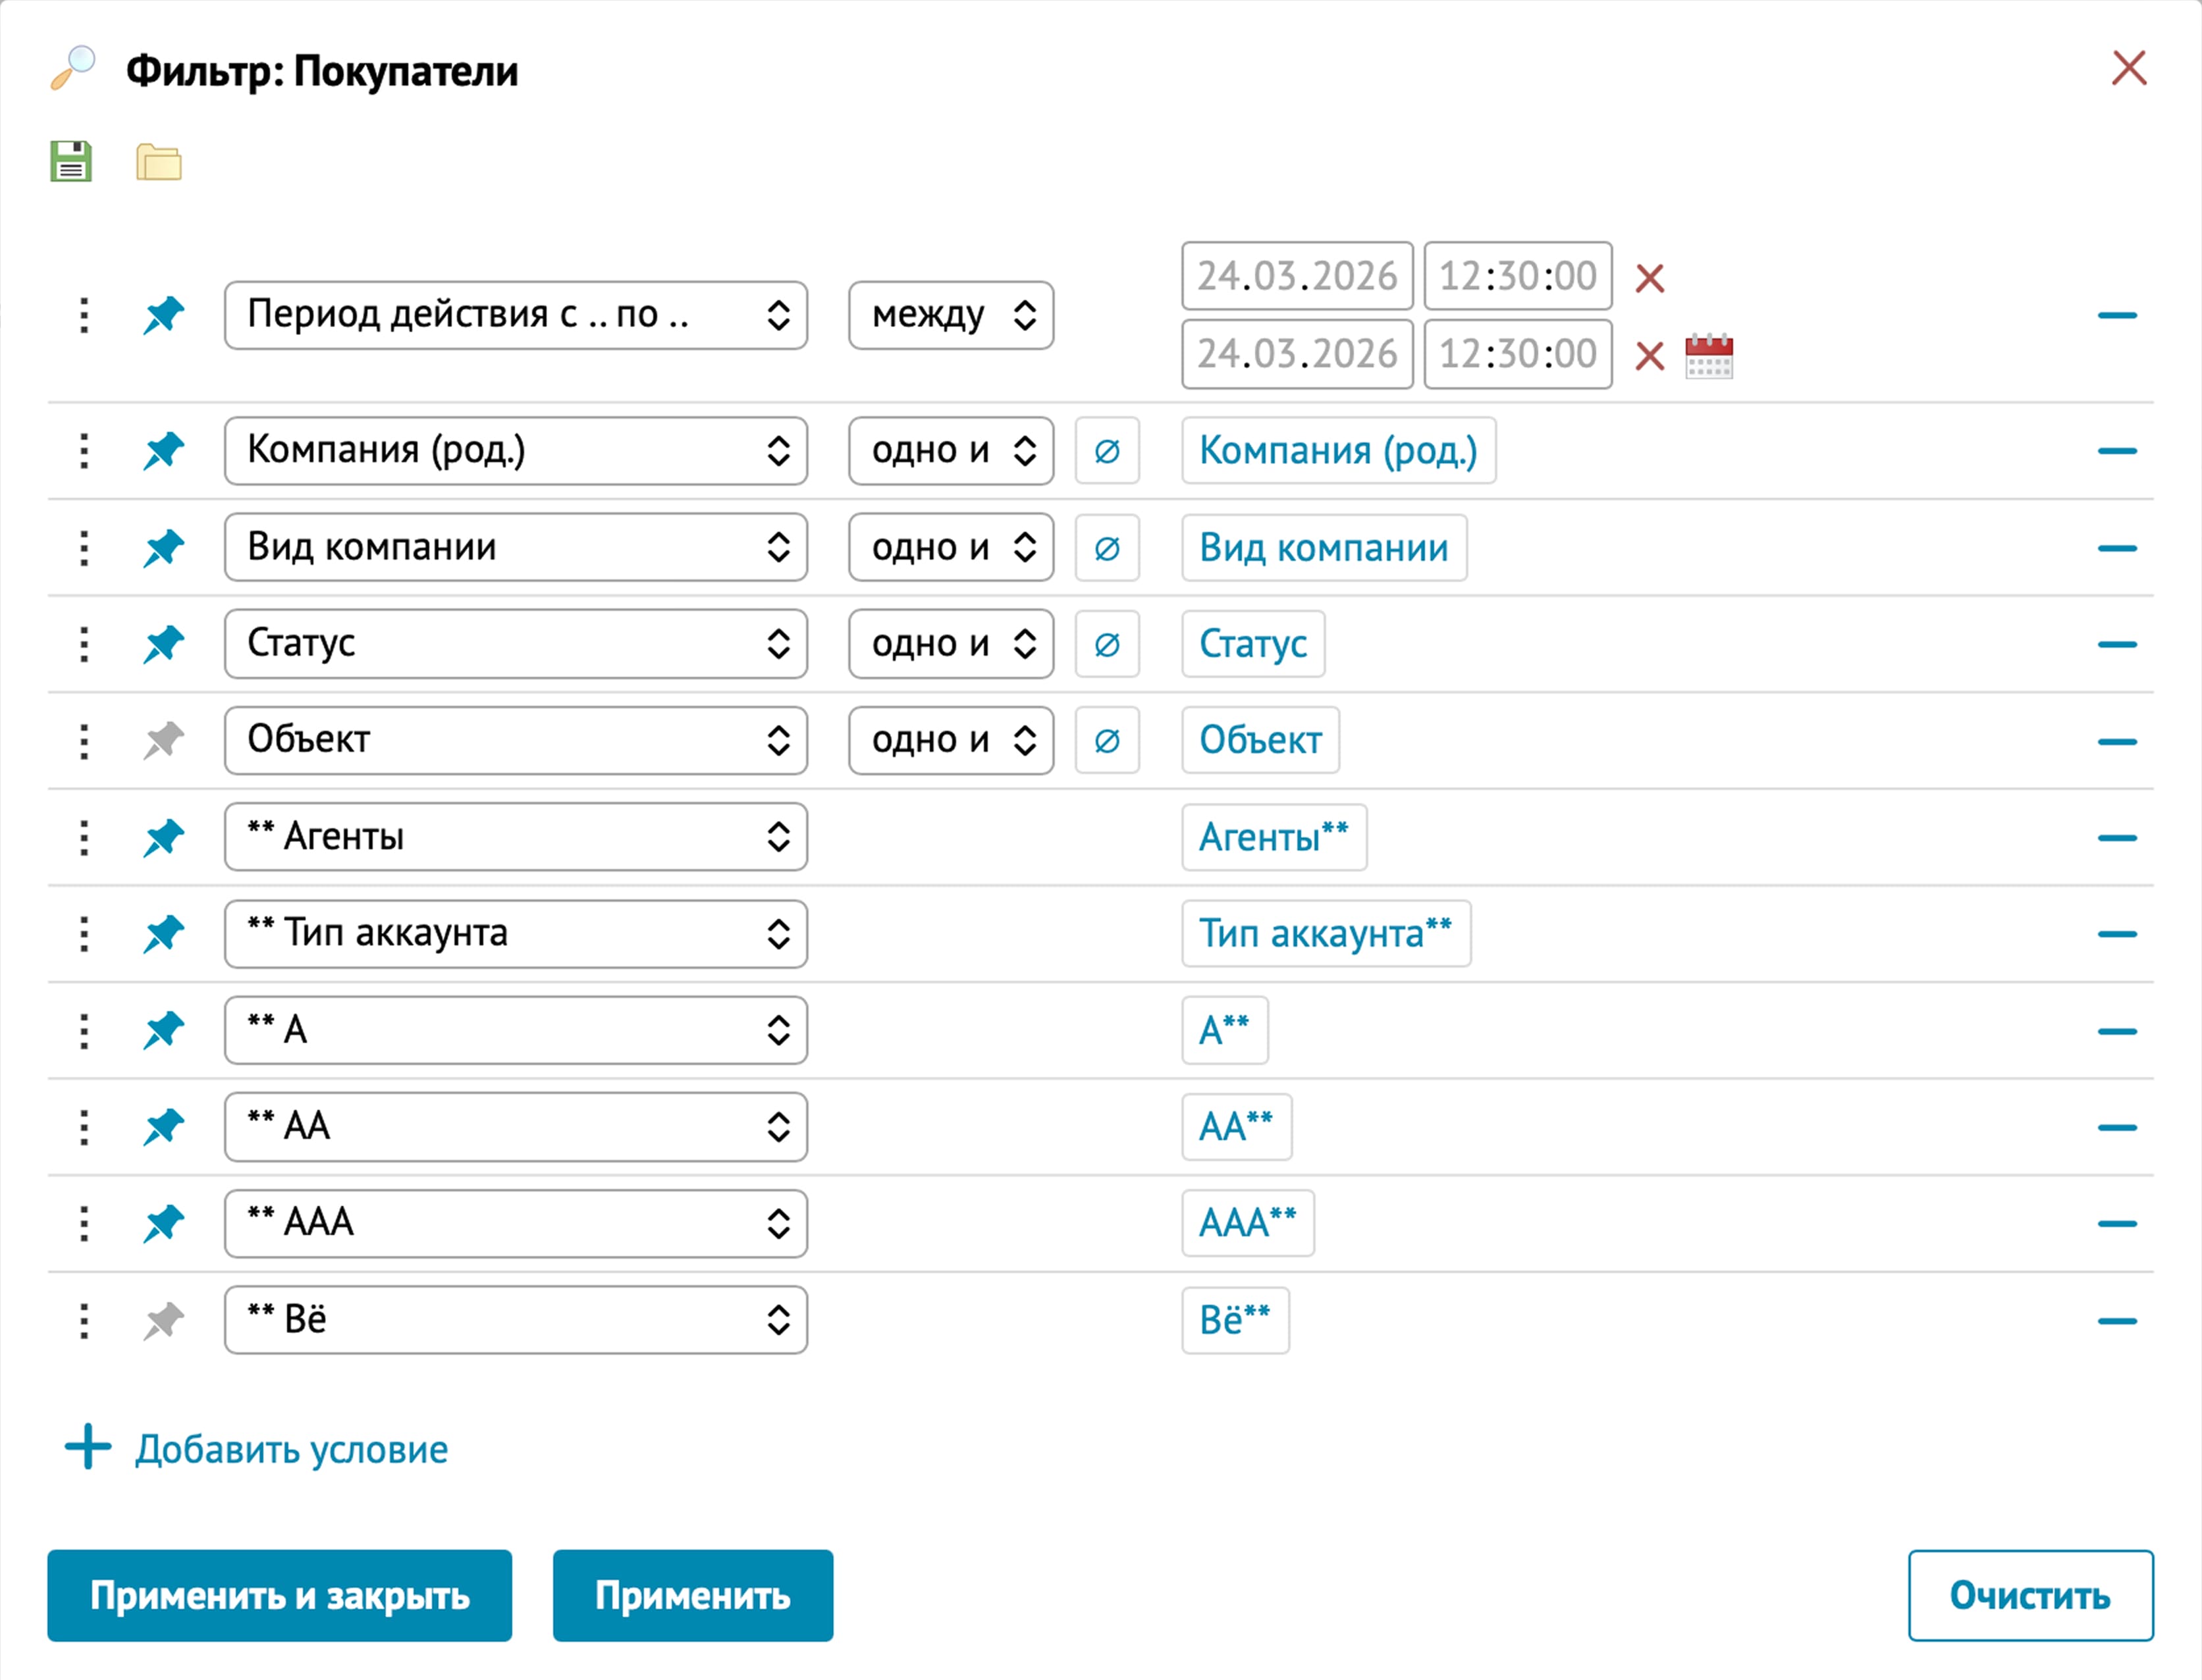Pin the Объект filter condition

(x=164, y=741)
